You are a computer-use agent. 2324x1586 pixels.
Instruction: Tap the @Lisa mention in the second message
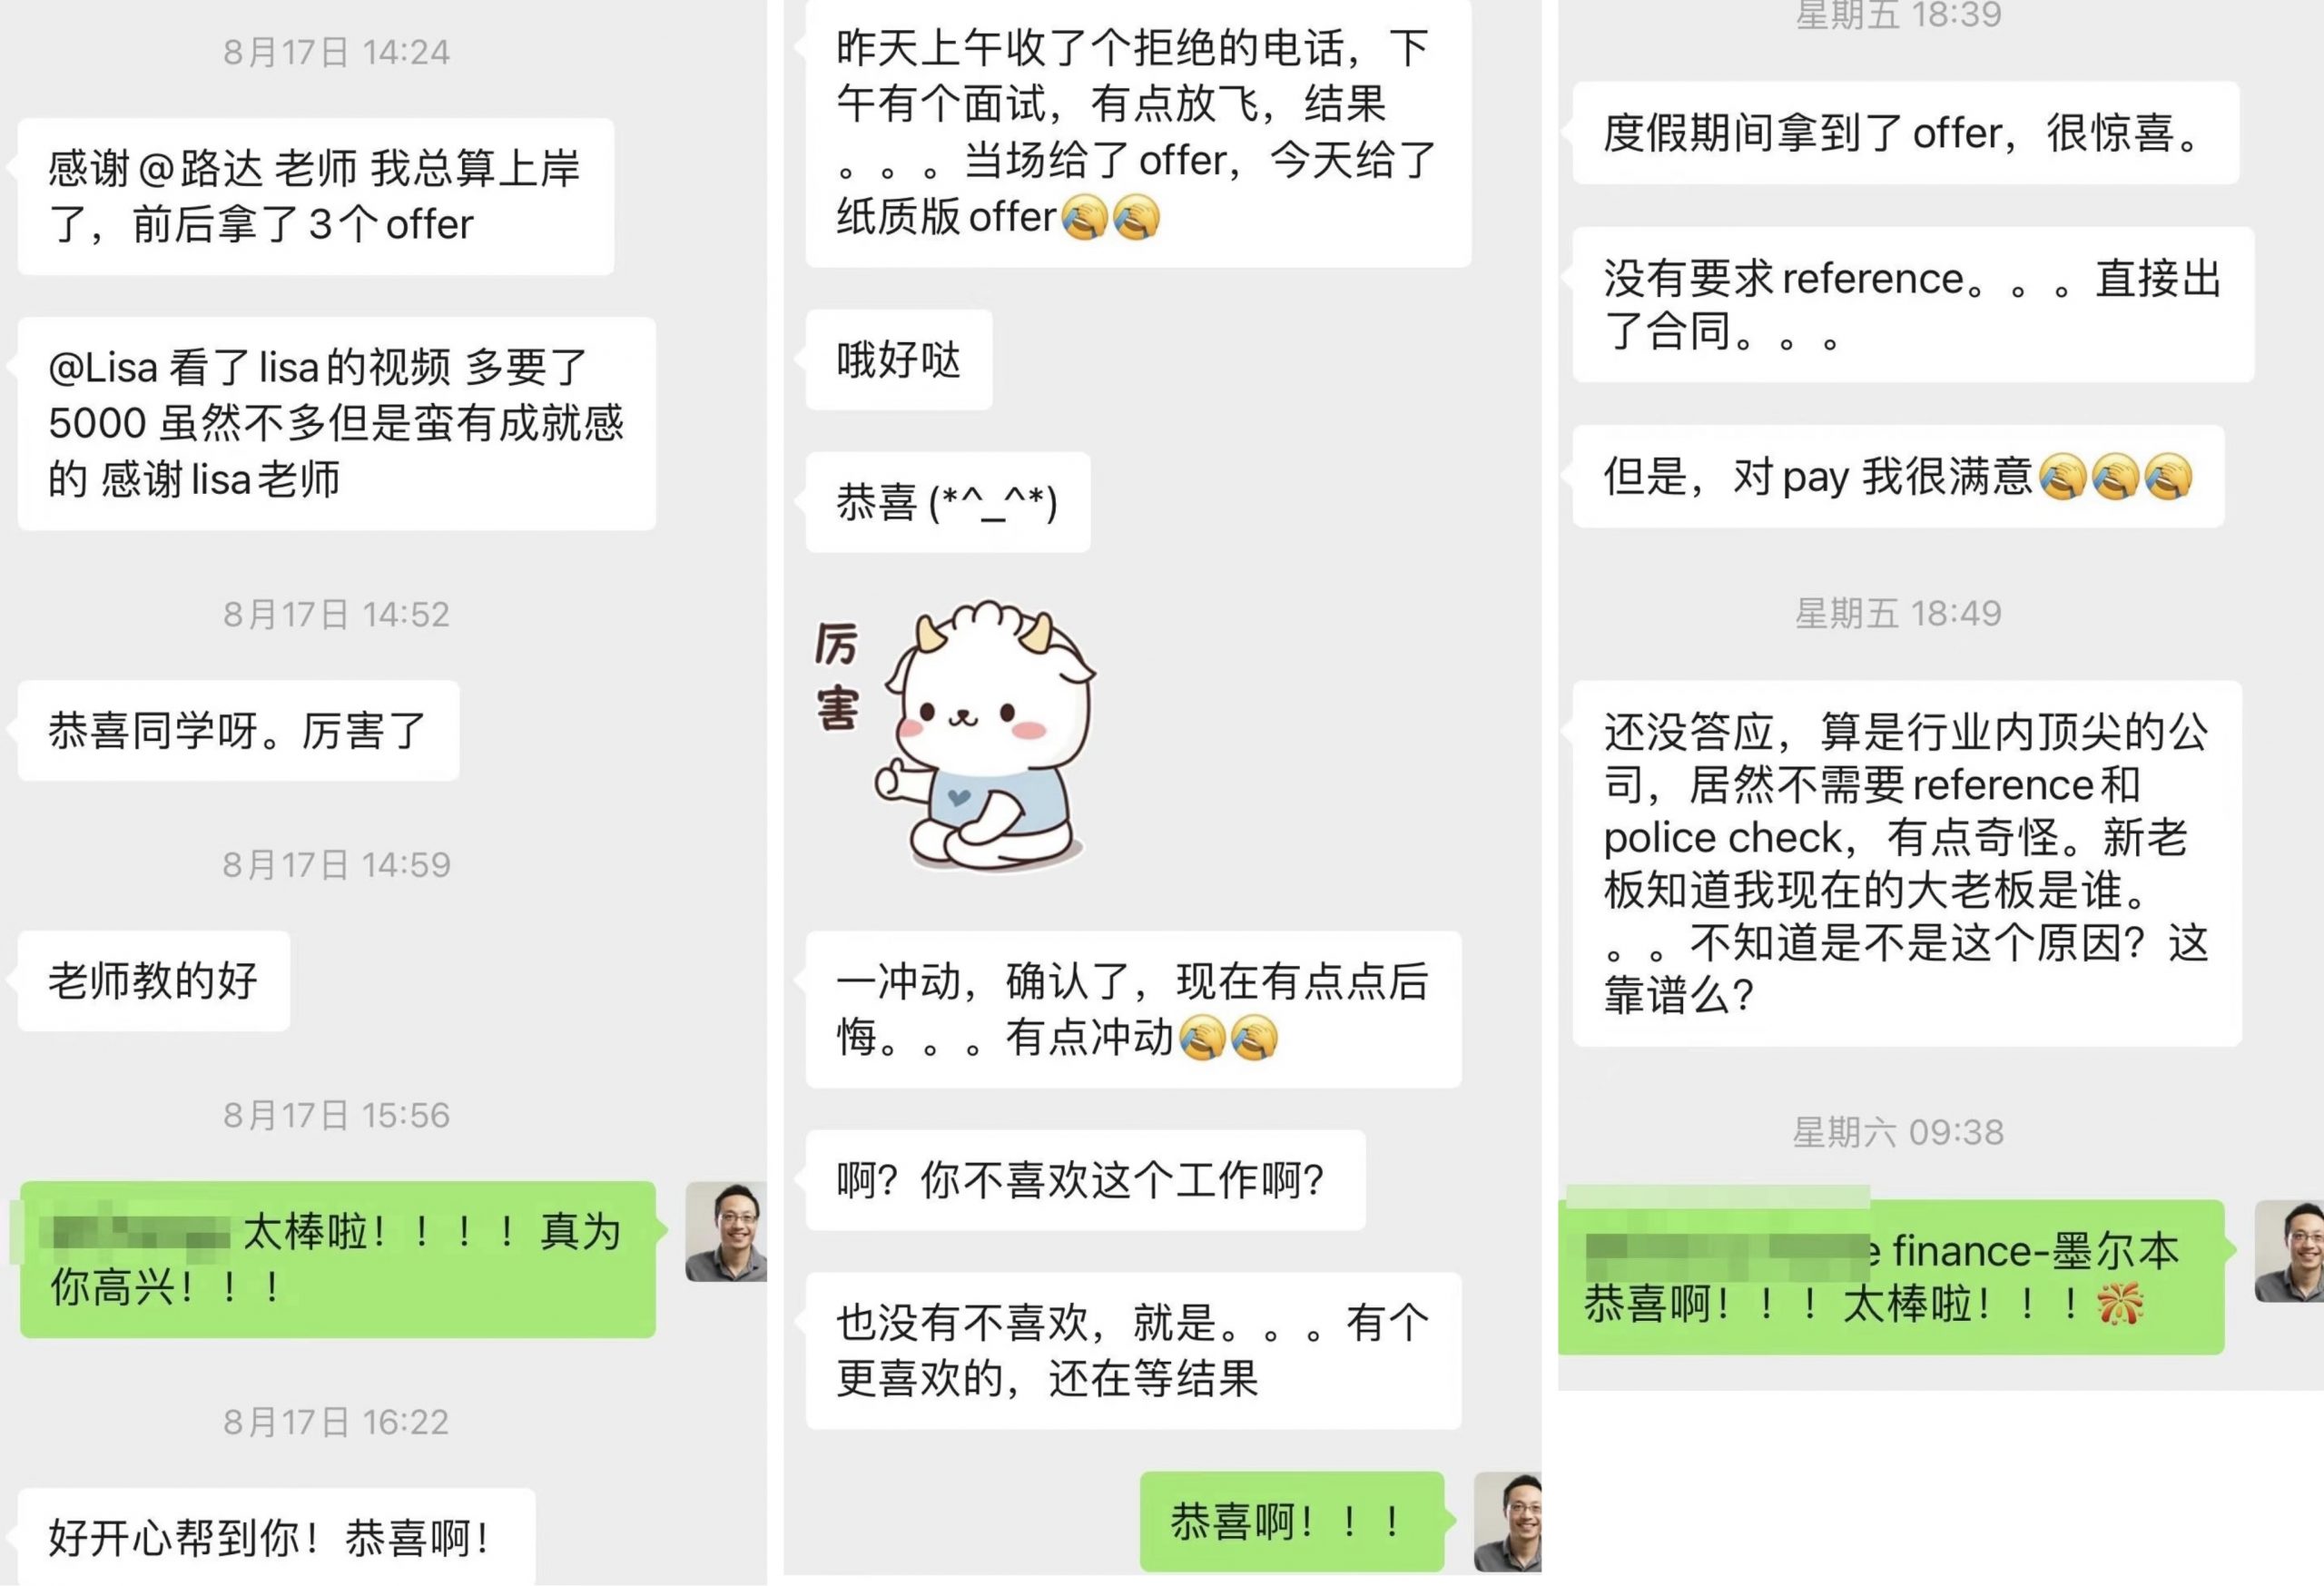click(x=103, y=368)
